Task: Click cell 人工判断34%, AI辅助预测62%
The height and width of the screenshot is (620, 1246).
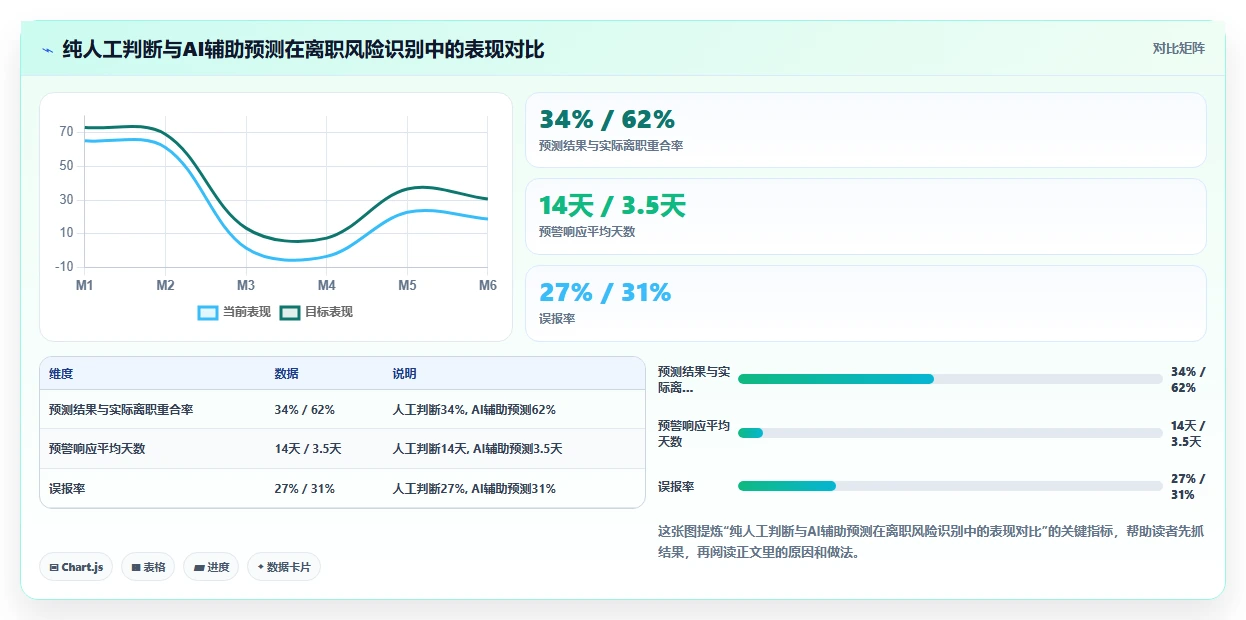Action: pos(474,410)
